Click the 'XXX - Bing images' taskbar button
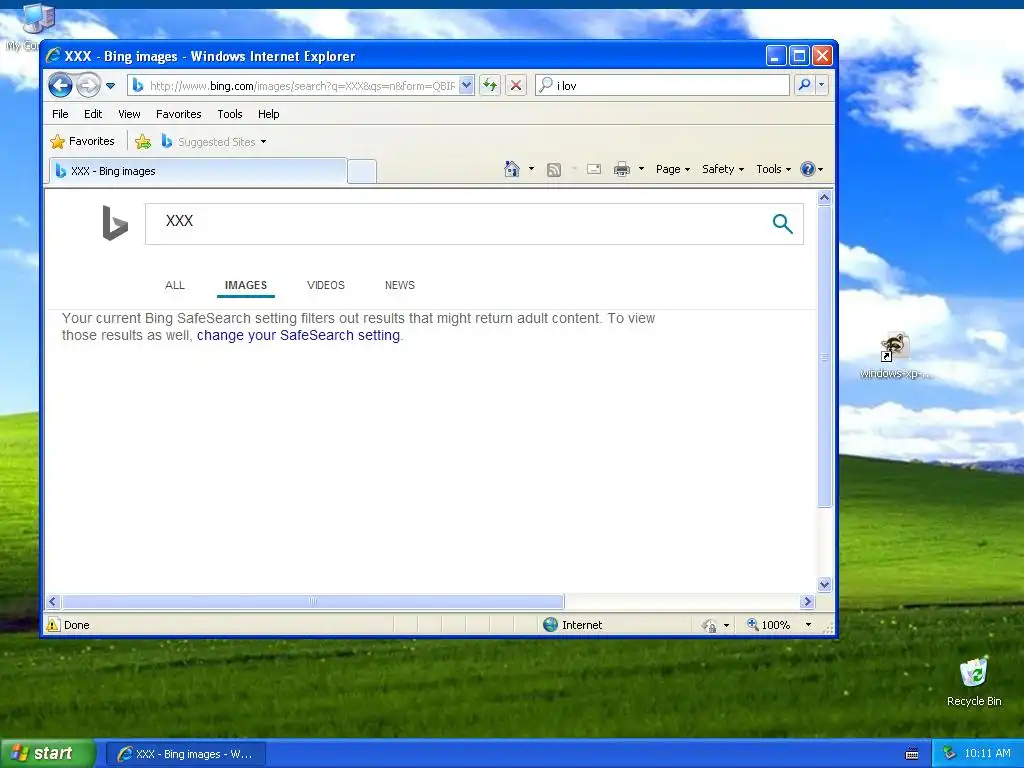 [186, 754]
